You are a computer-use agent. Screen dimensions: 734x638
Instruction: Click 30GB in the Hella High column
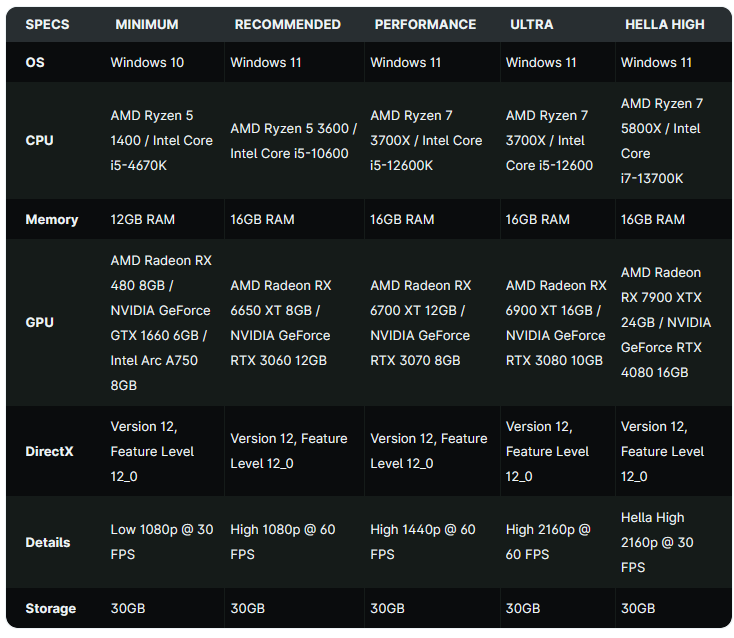point(638,609)
